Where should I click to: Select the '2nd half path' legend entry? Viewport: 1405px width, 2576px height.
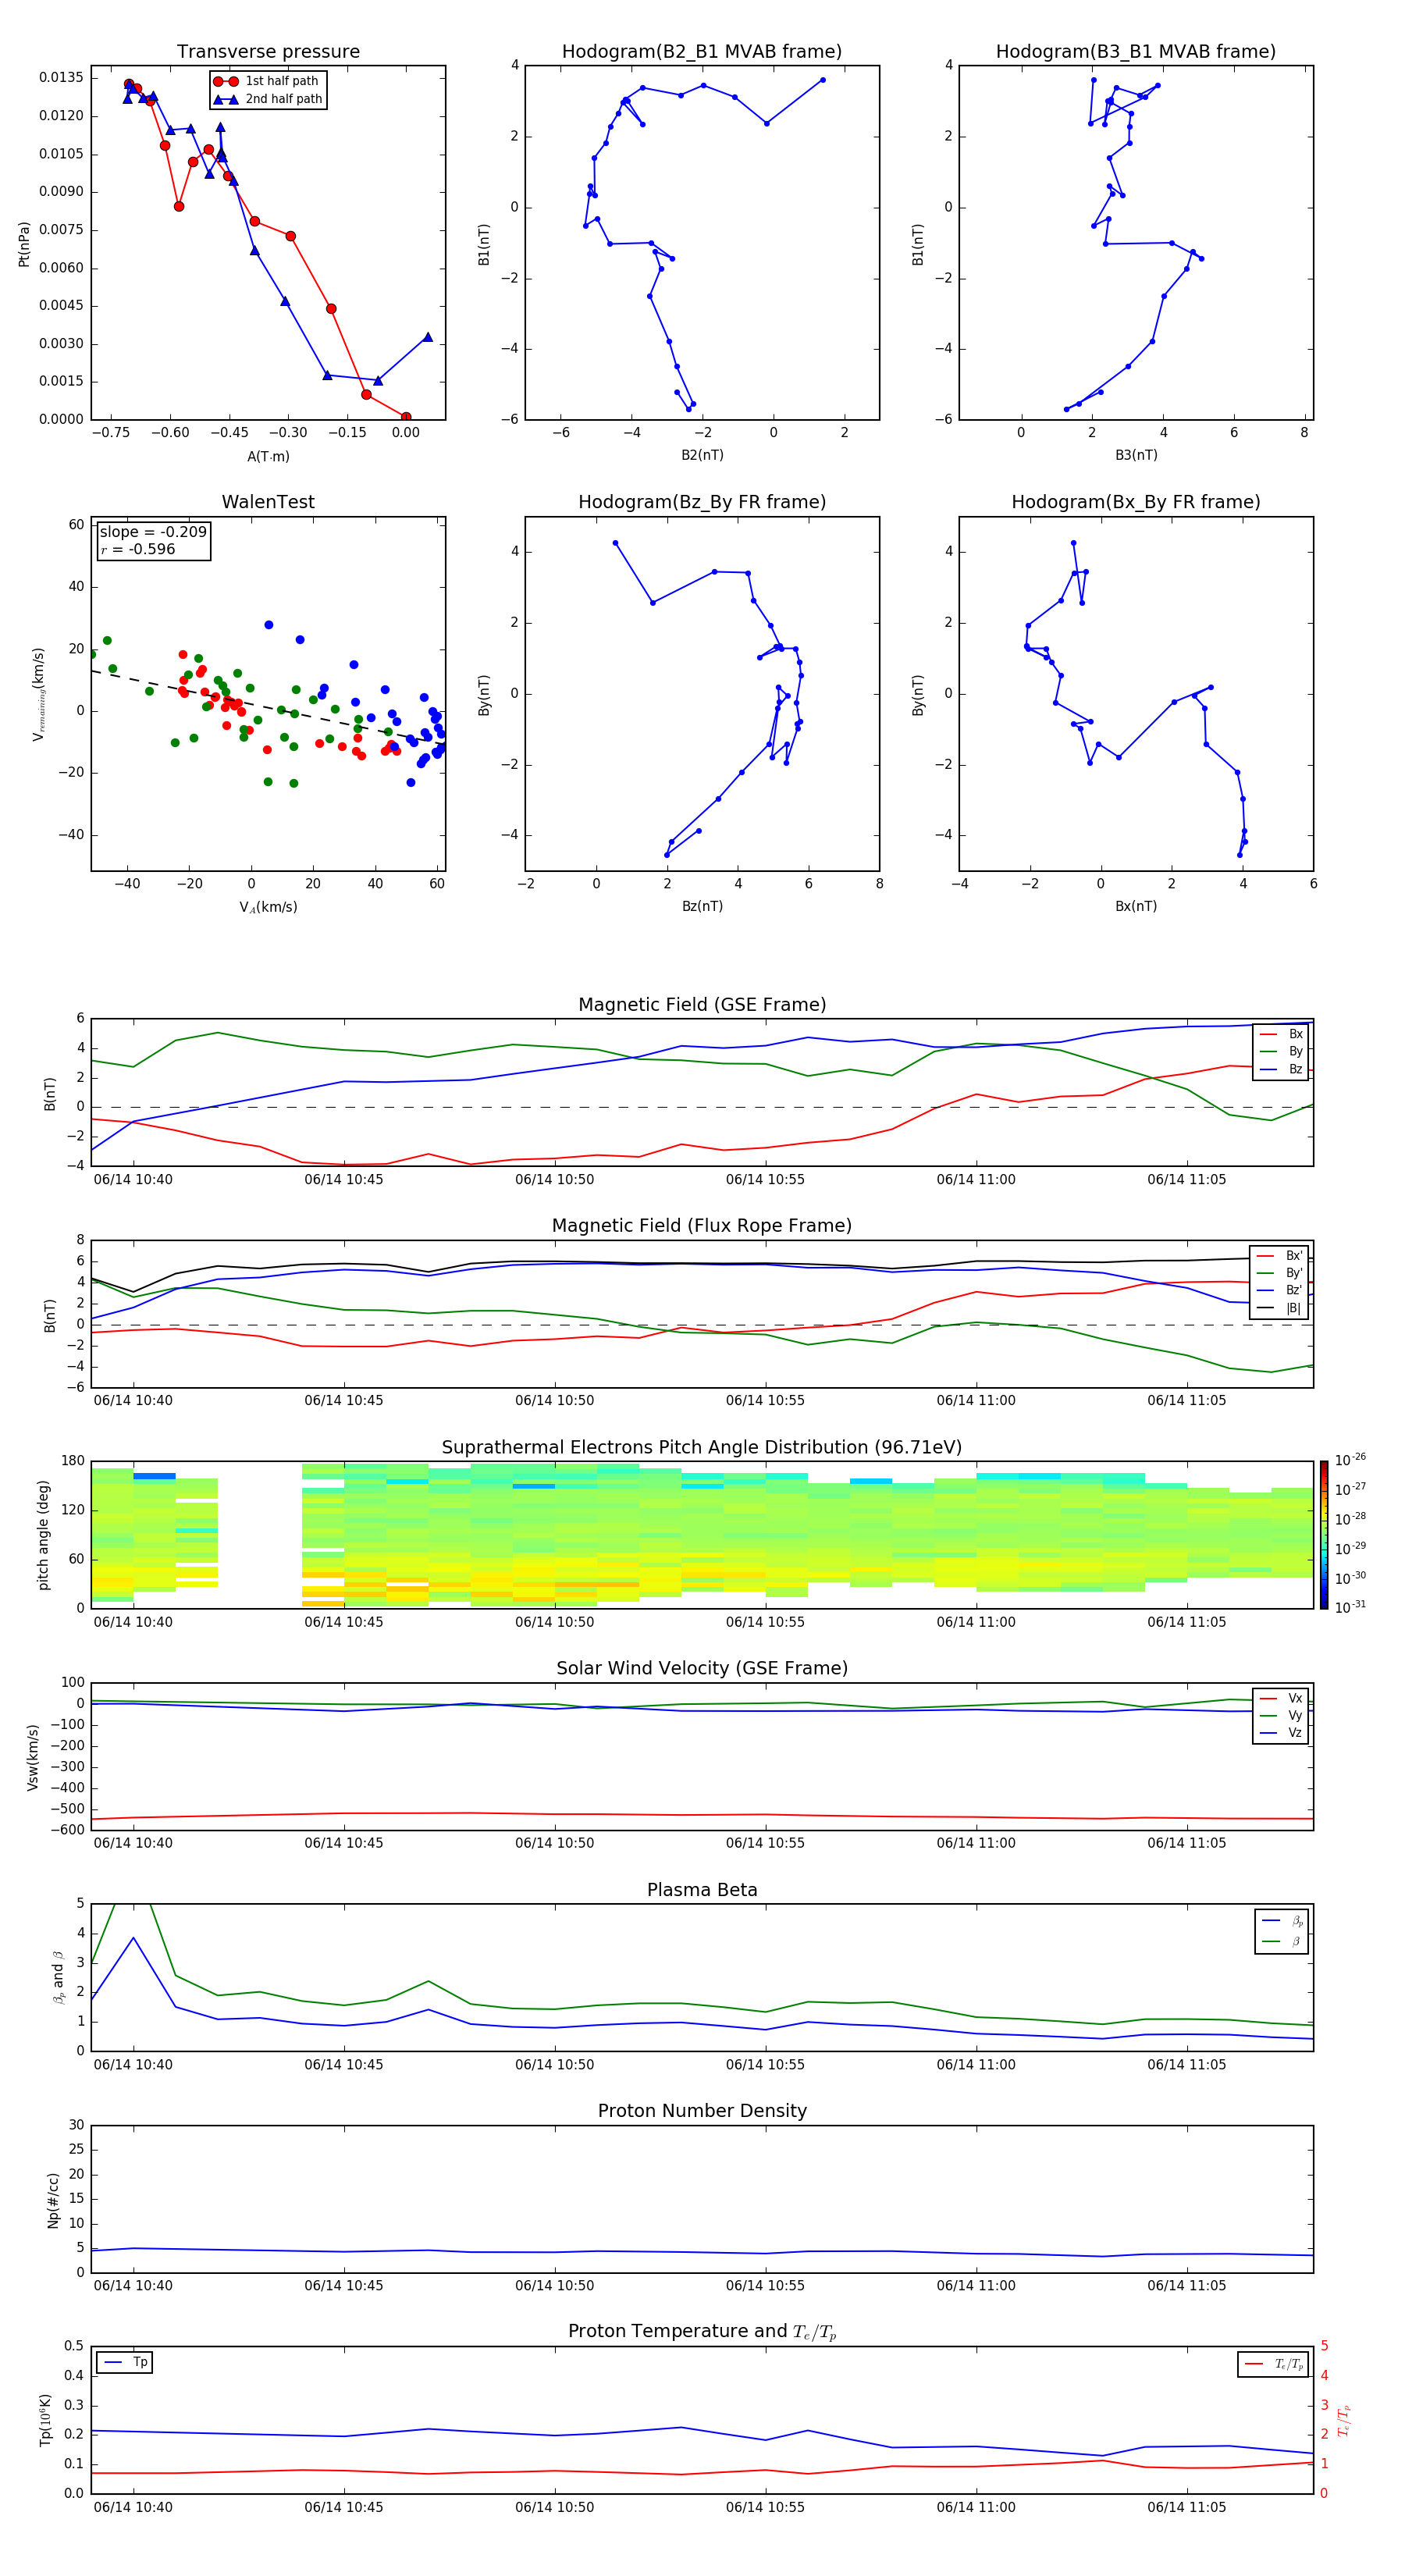tap(267, 99)
